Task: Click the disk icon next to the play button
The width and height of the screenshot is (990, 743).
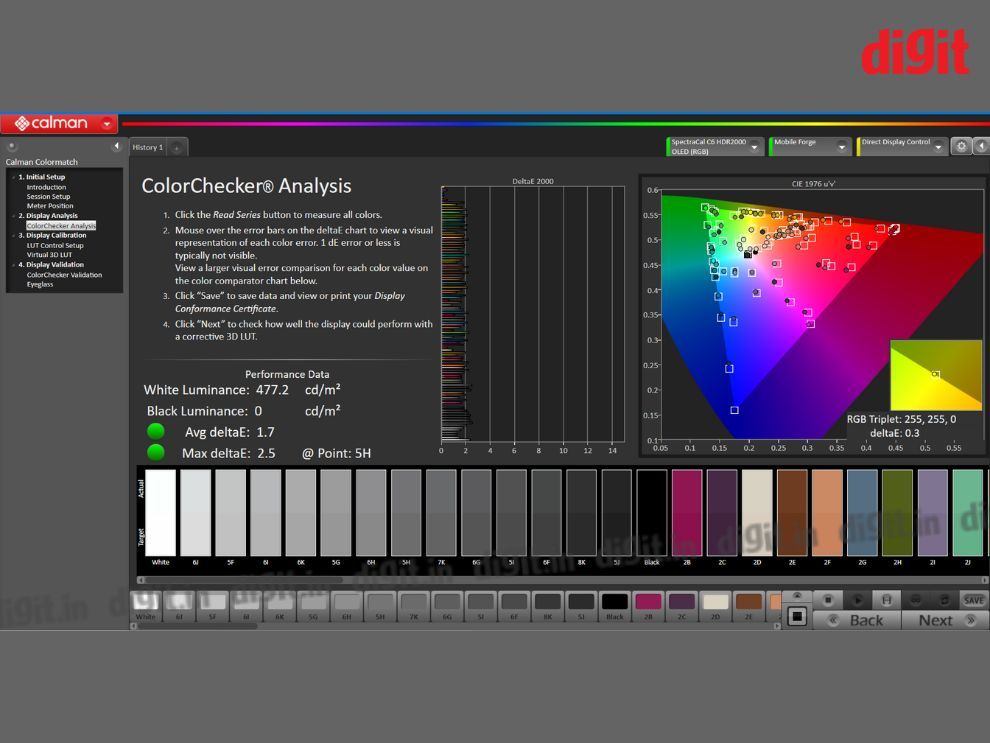Action: click(886, 600)
